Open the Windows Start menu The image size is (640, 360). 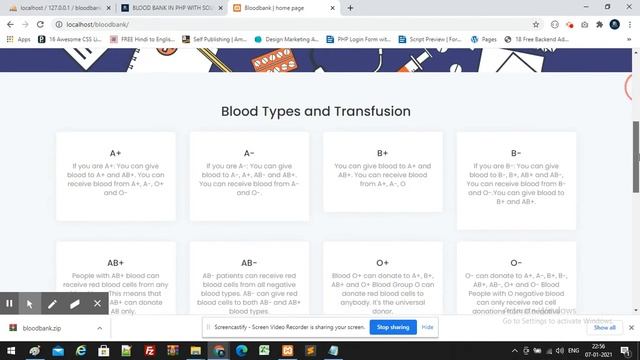point(11,351)
